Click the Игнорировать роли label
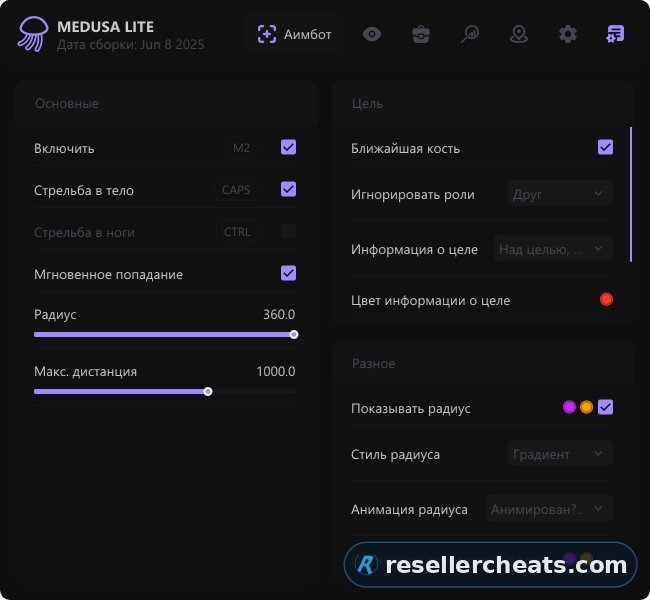The height and width of the screenshot is (600, 650). coord(412,194)
